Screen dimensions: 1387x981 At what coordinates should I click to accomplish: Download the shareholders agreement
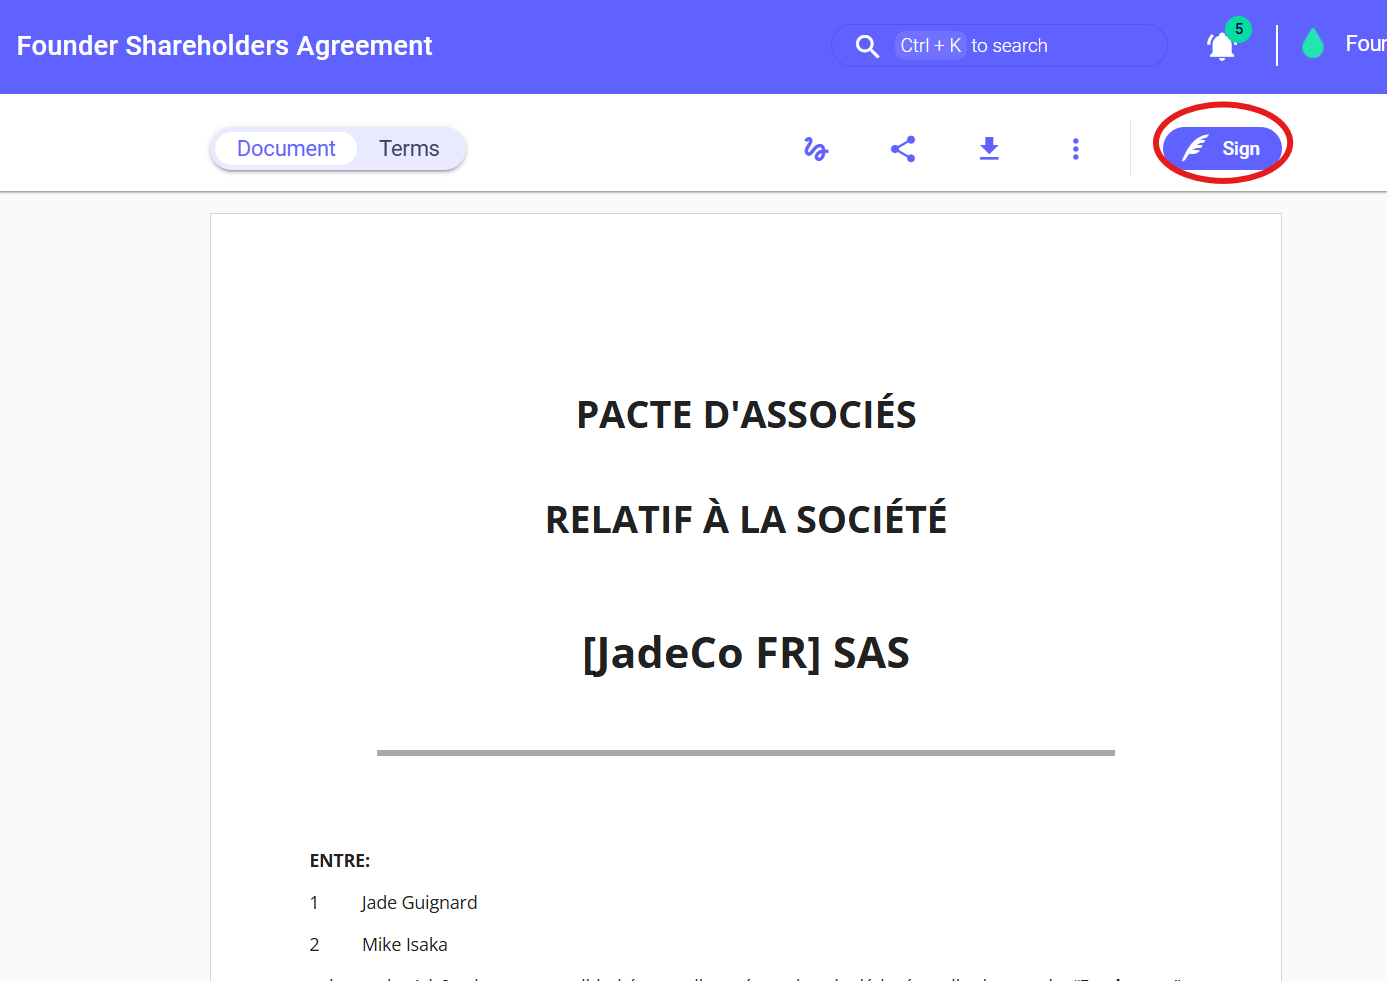point(989,149)
